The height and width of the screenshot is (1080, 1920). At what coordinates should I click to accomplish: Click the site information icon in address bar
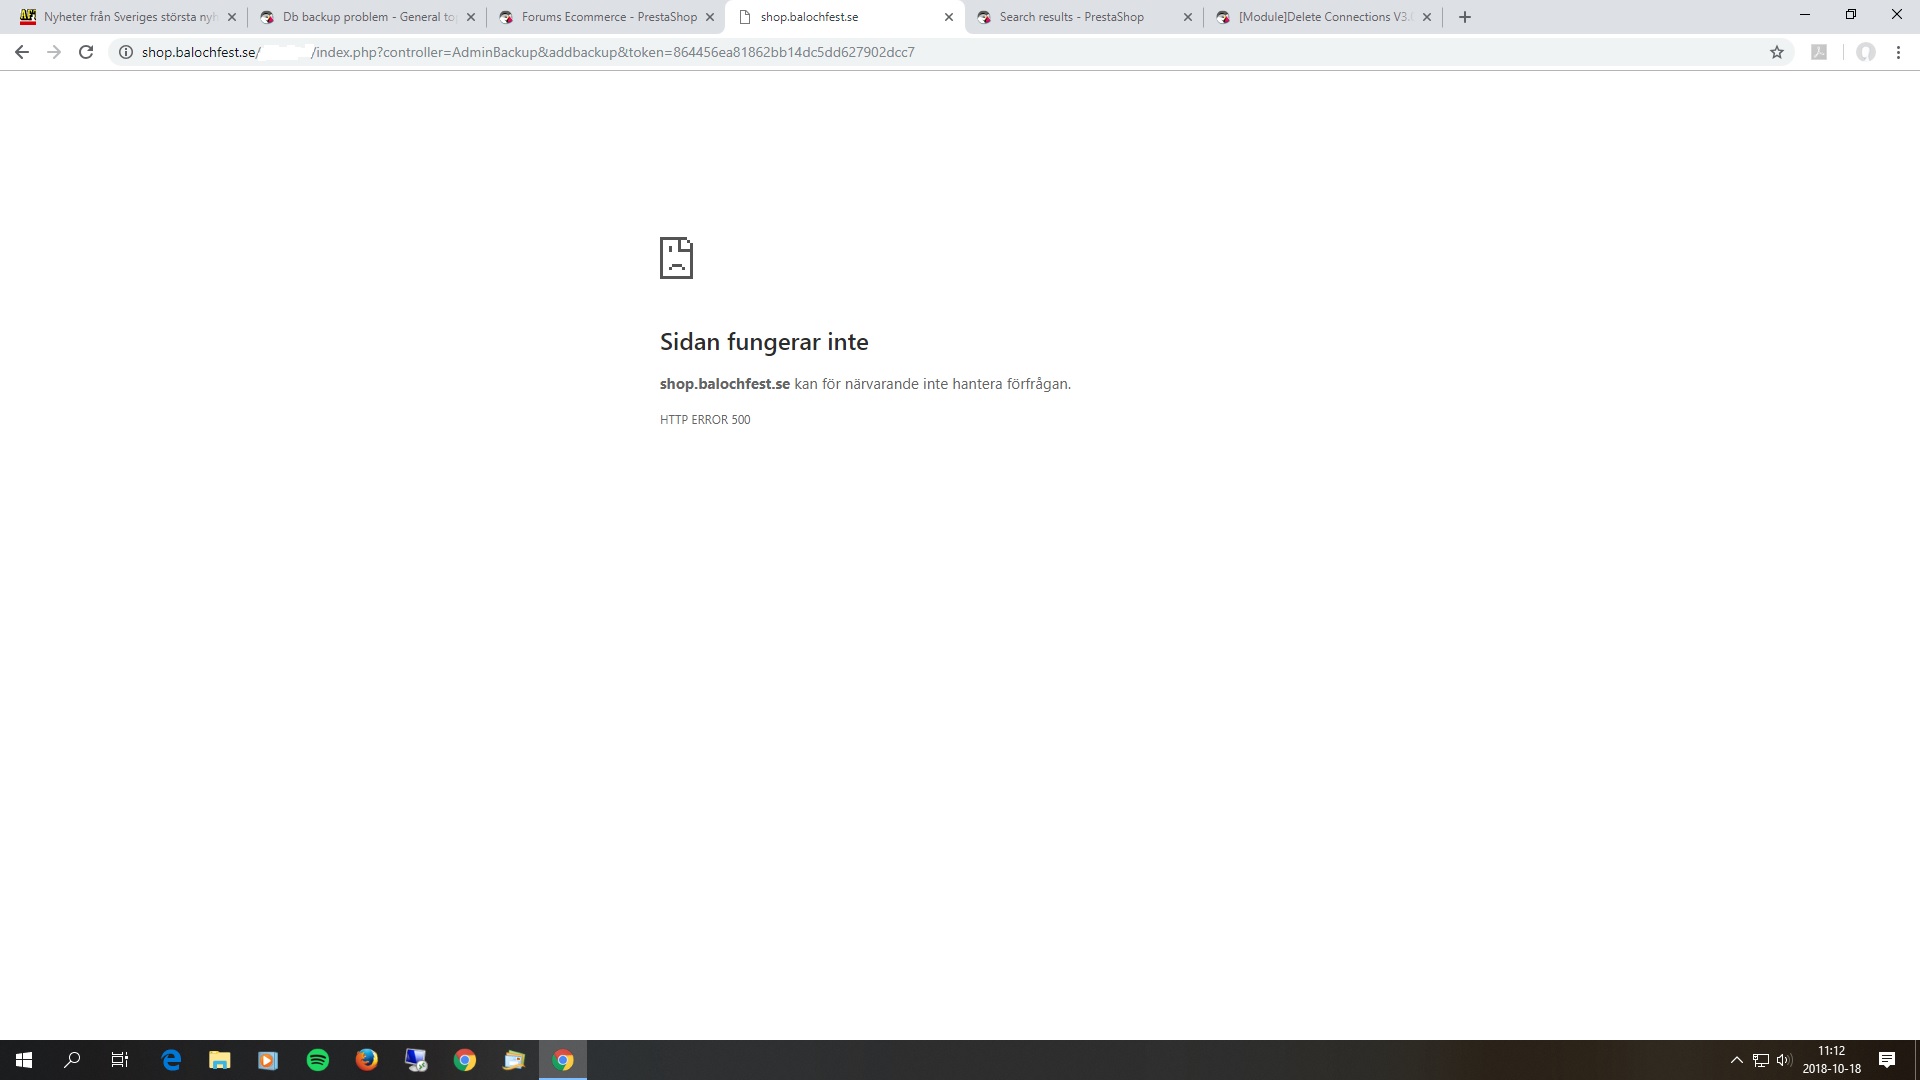click(x=126, y=52)
